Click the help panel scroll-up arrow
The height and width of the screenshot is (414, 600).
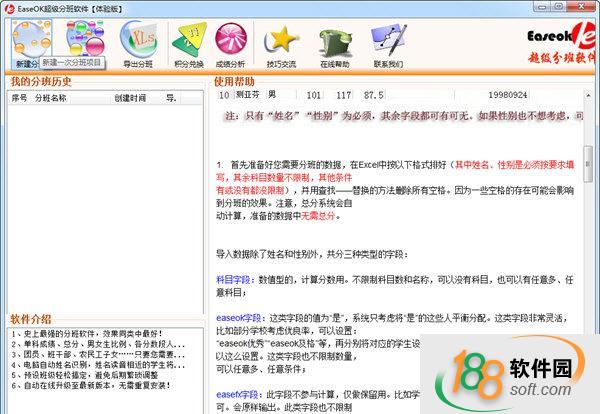[588, 96]
